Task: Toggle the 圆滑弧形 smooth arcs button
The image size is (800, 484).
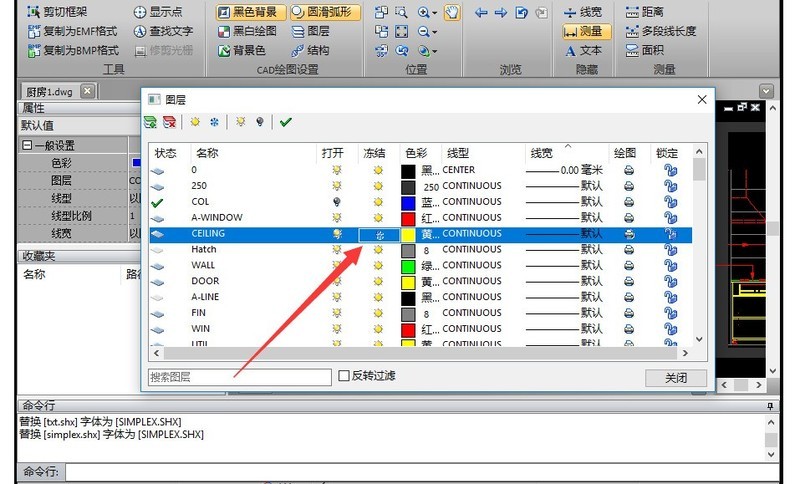Action: (x=326, y=12)
